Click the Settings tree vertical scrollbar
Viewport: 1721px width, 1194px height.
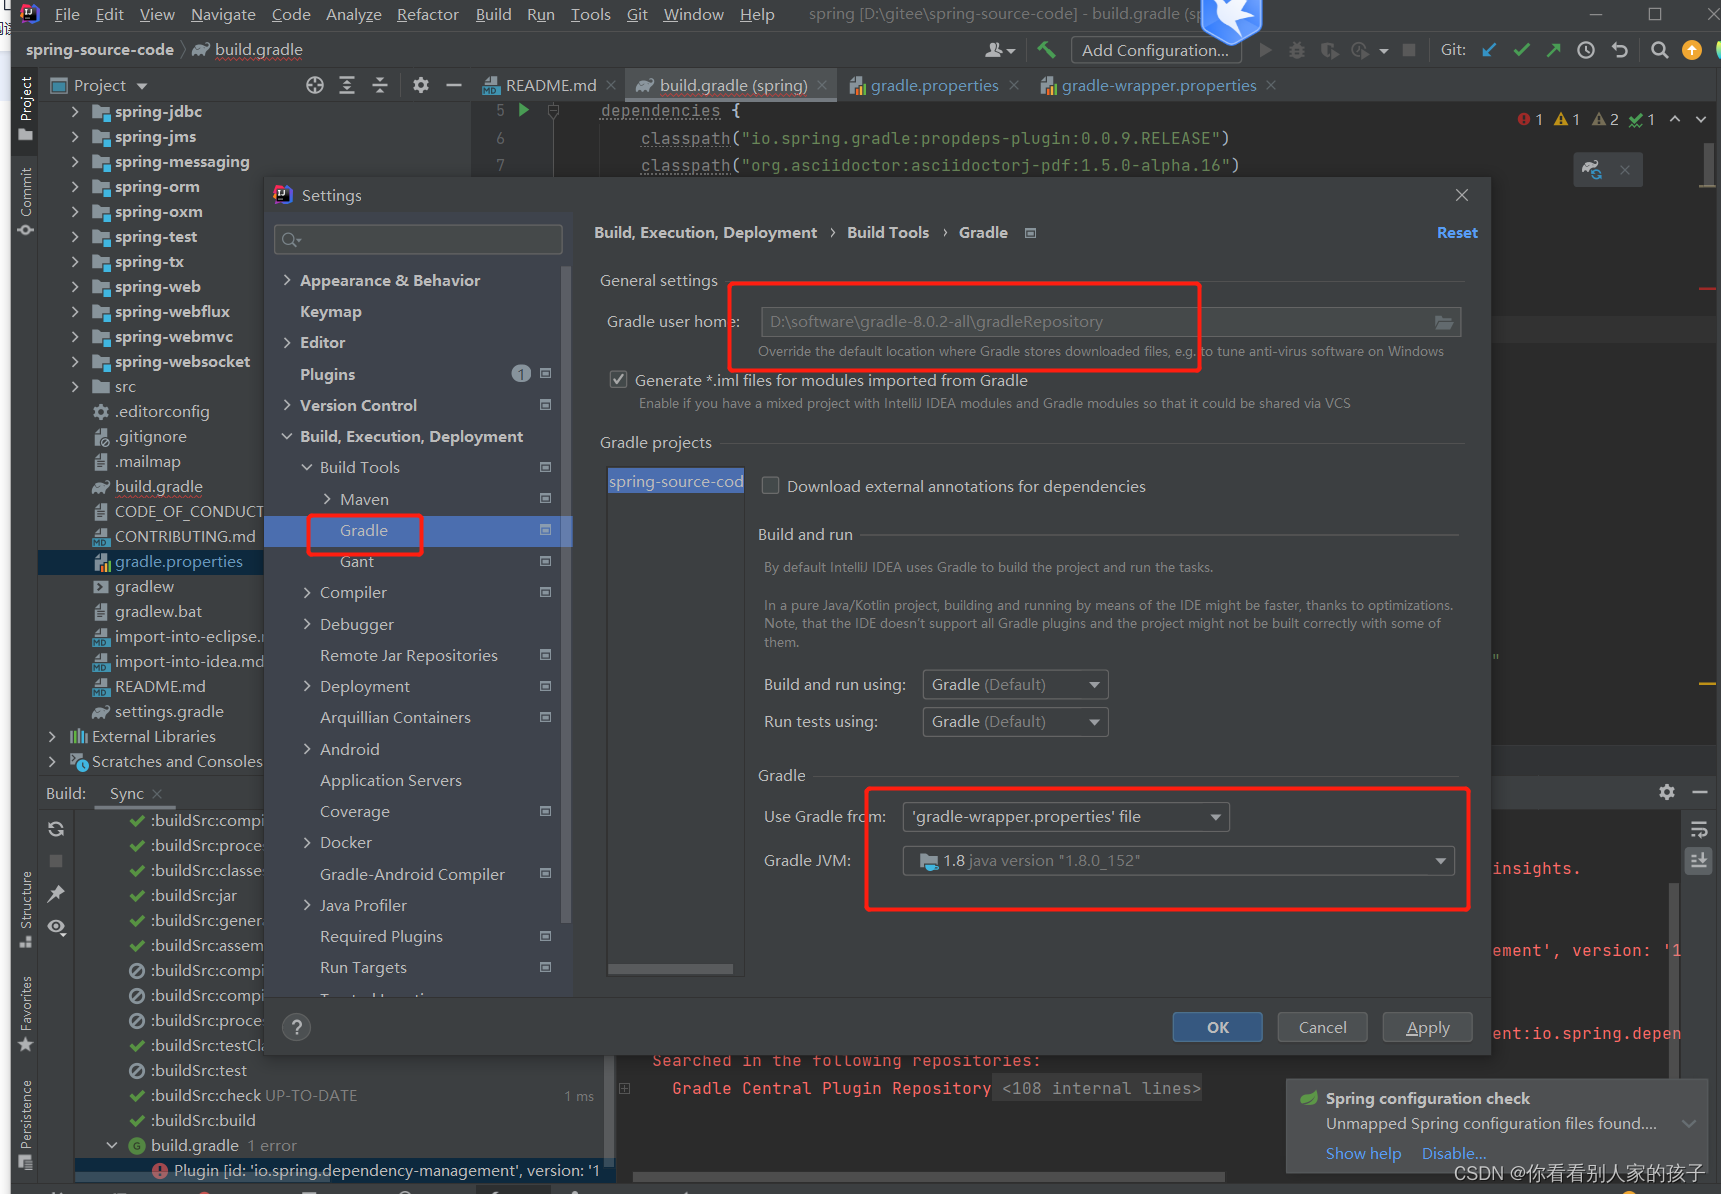coord(566,595)
